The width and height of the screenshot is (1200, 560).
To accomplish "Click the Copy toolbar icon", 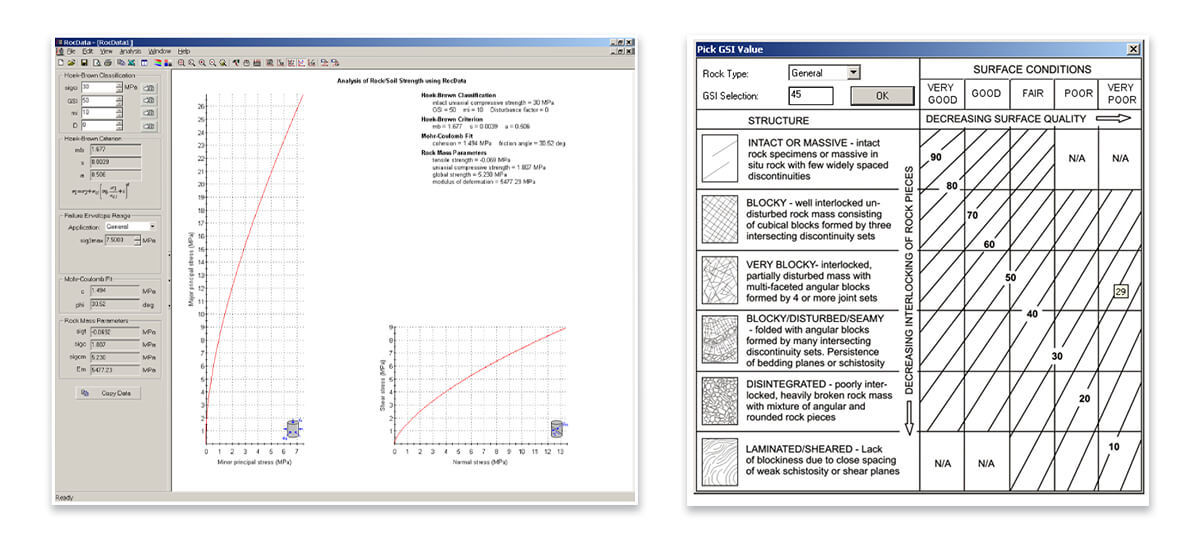I will pos(121,62).
